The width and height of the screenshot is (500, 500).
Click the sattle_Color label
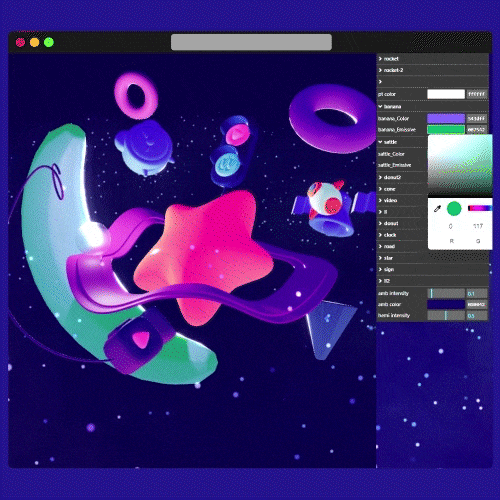[391, 154]
